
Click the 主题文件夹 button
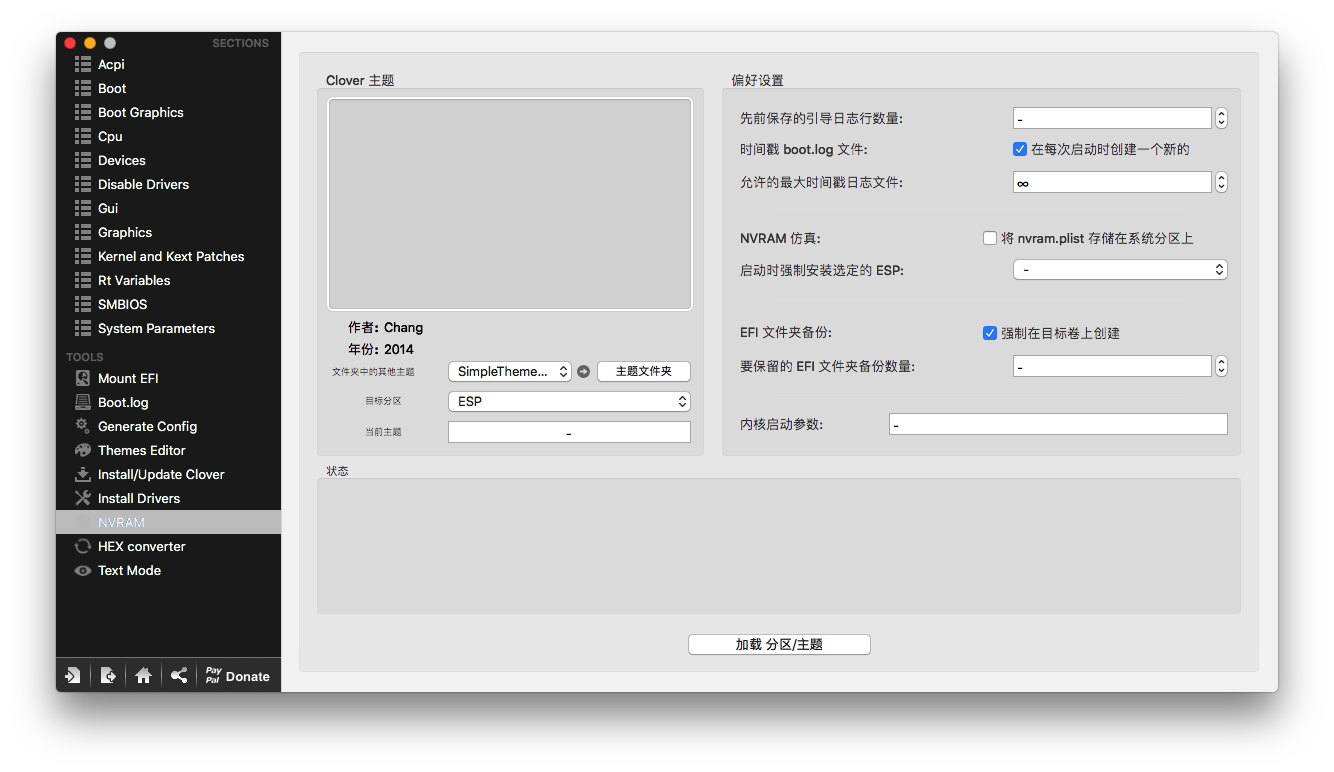click(644, 371)
